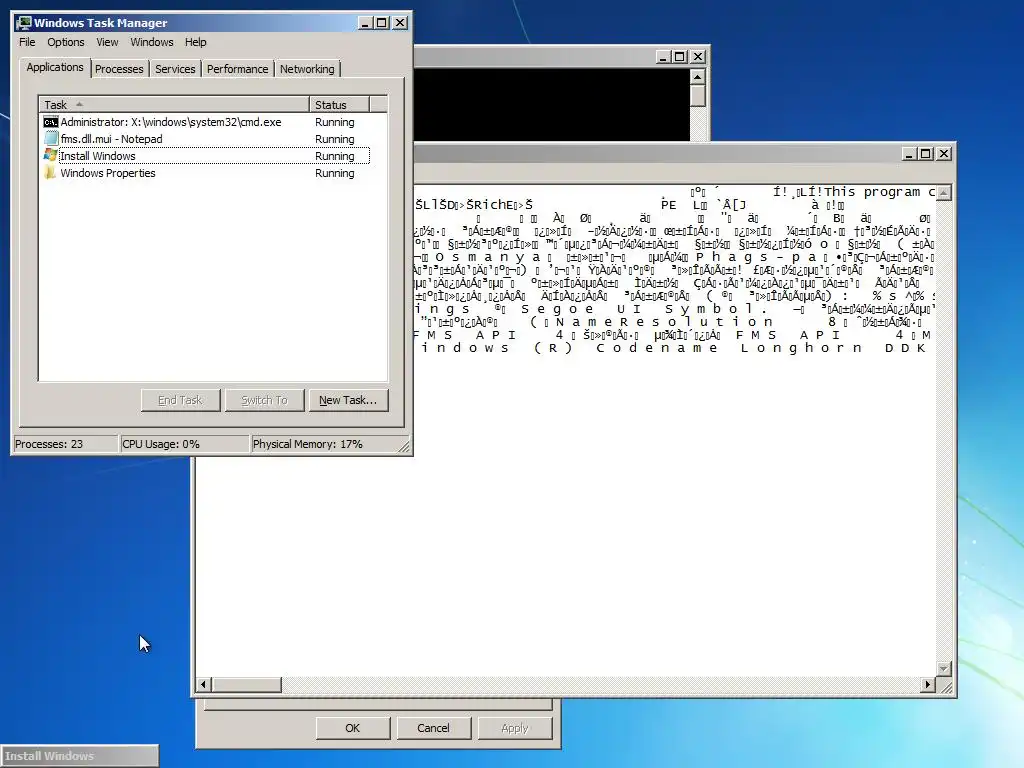
Task: Close the Task Manager window
Action: [x=400, y=23]
